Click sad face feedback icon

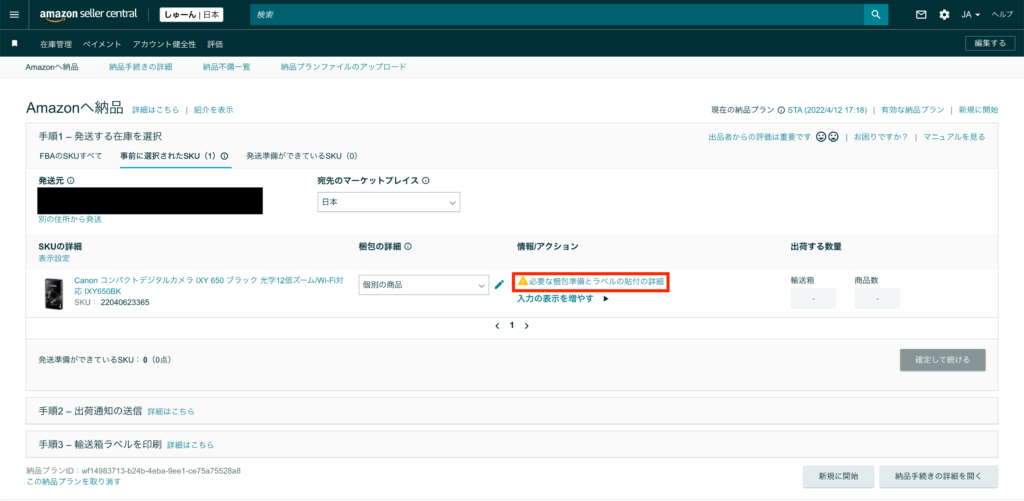coord(833,137)
